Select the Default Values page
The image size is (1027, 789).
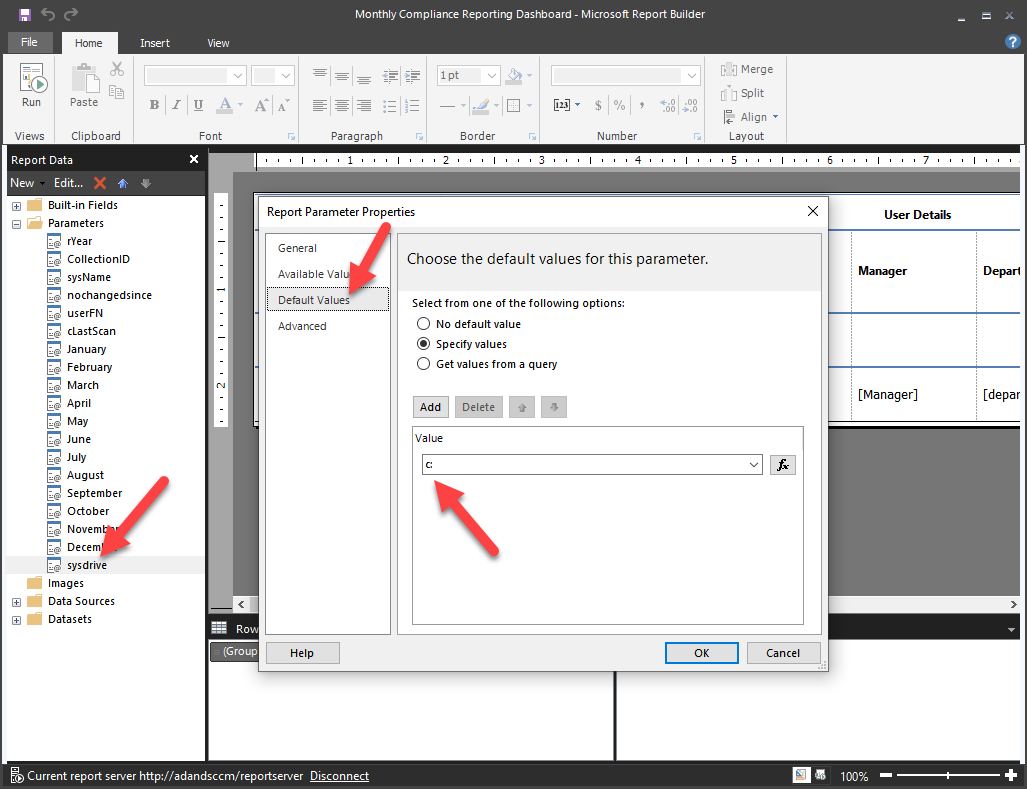328,299
